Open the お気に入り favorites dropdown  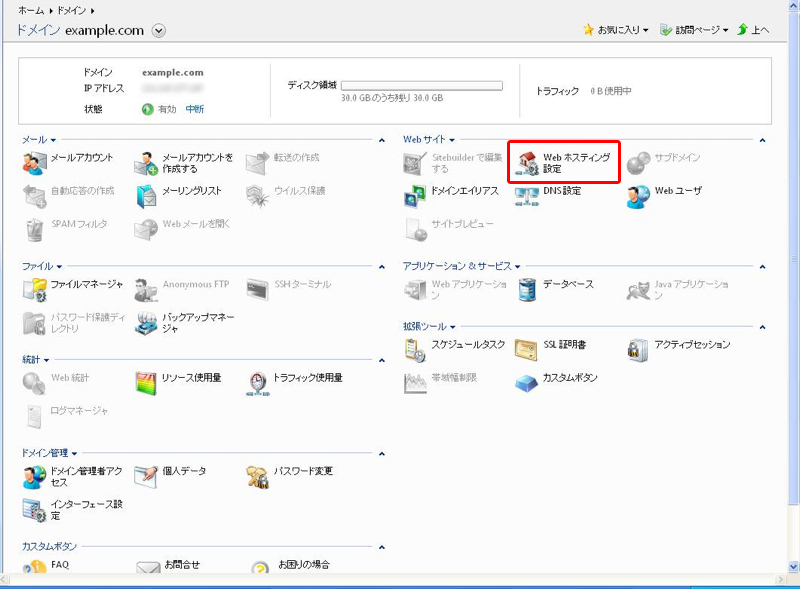tap(616, 30)
